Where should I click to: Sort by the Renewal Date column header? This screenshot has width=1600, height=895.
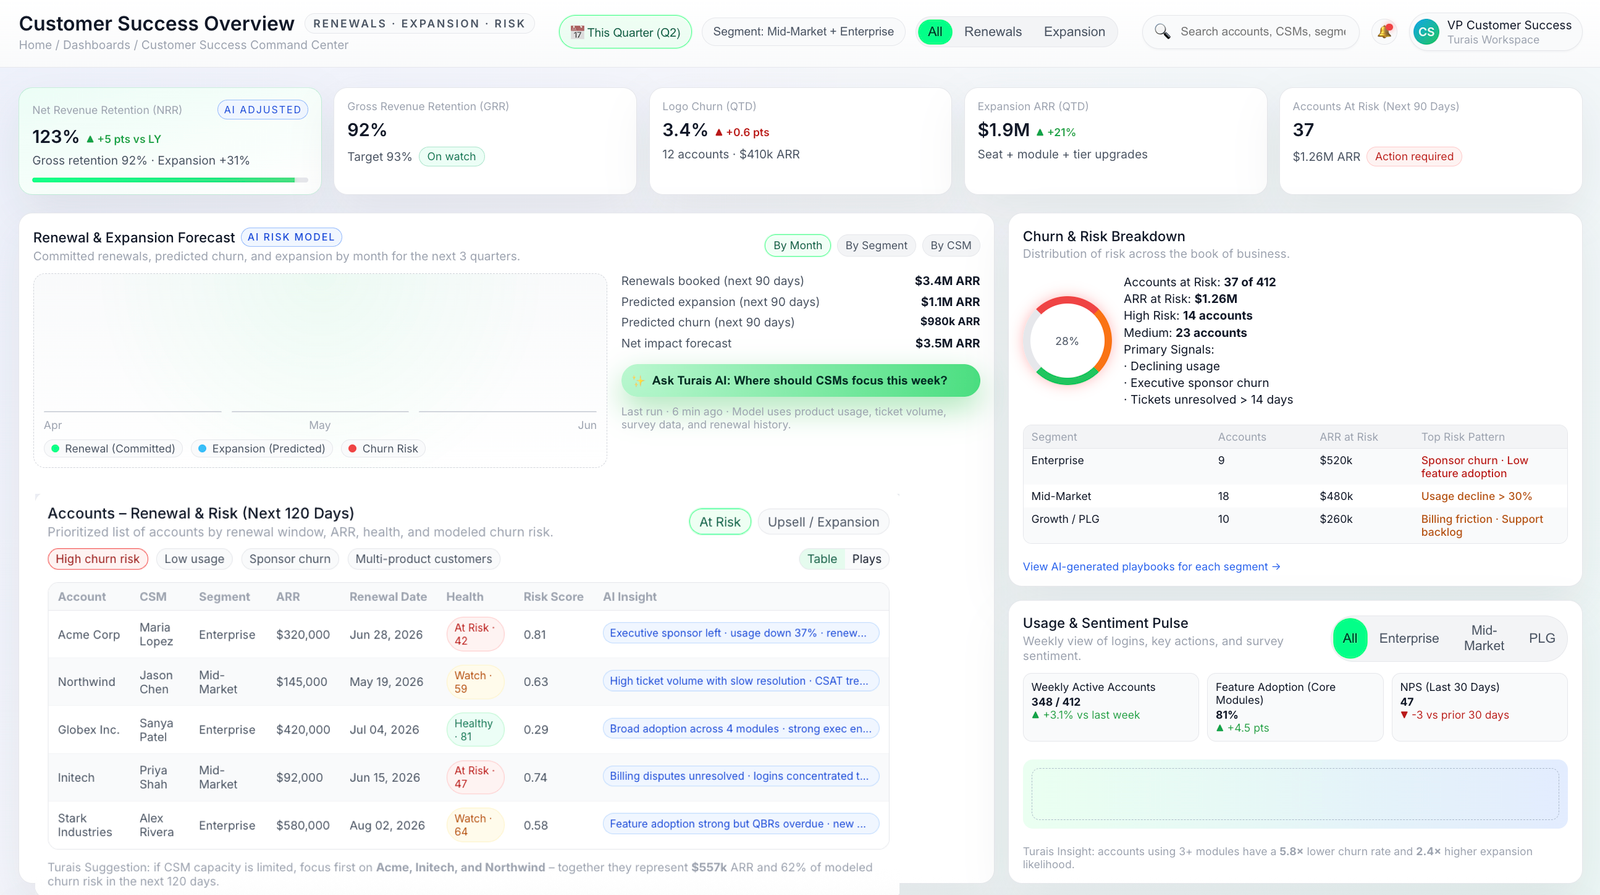[388, 597]
